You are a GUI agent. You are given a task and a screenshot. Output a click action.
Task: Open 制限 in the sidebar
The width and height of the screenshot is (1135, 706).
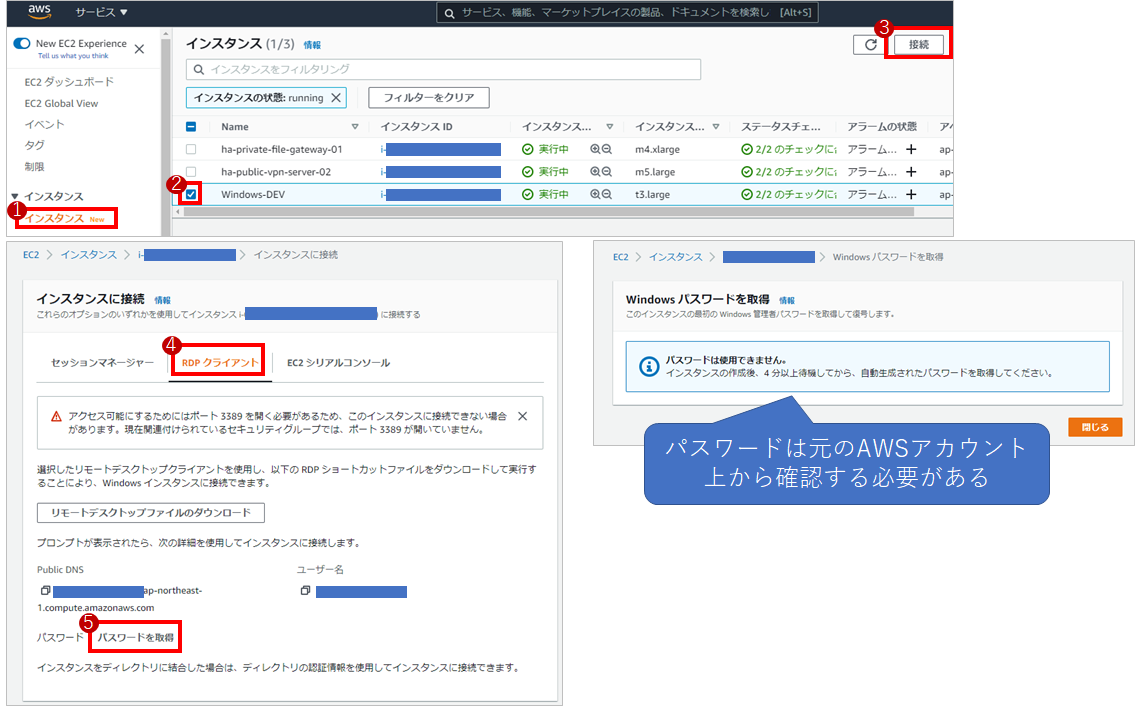click(x=34, y=167)
